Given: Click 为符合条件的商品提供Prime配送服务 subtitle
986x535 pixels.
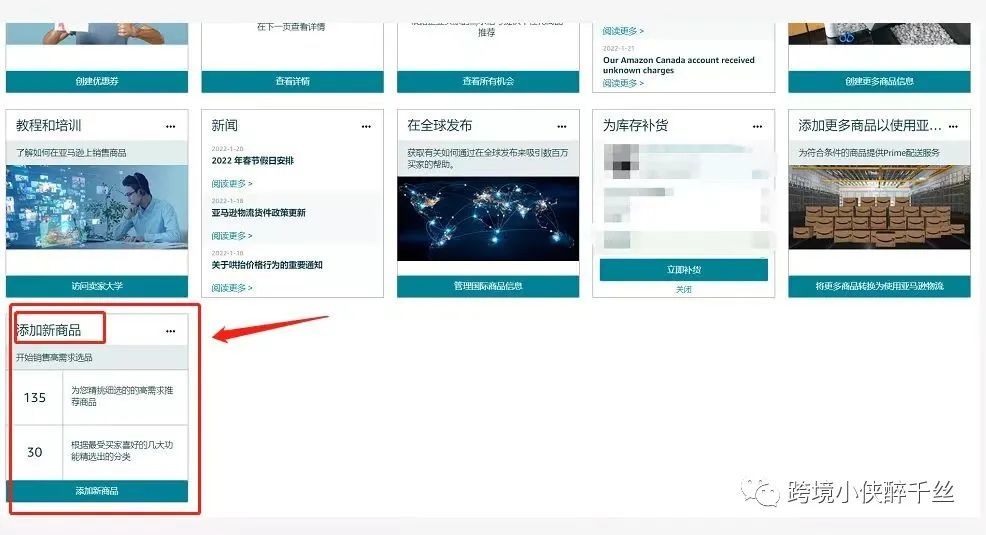Looking at the screenshot, I should [x=869, y=153].
